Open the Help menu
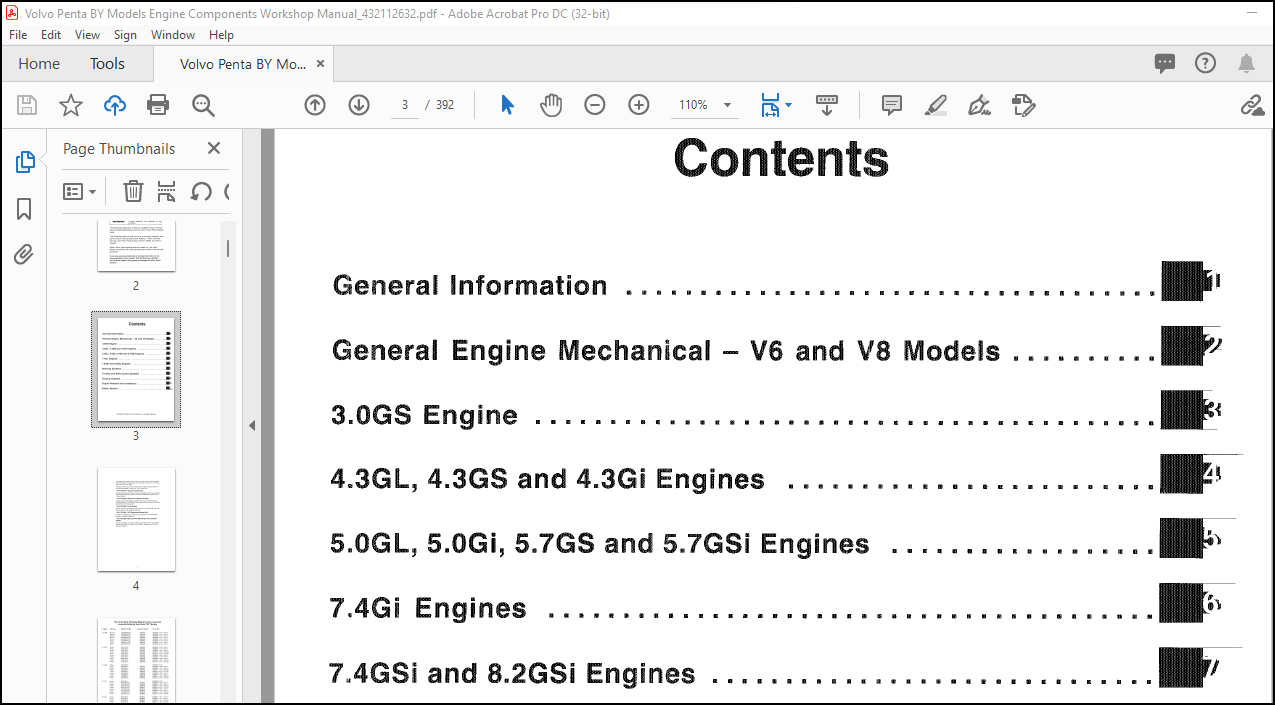This screenshot has width=1275, height=705. tap(221, 34)
